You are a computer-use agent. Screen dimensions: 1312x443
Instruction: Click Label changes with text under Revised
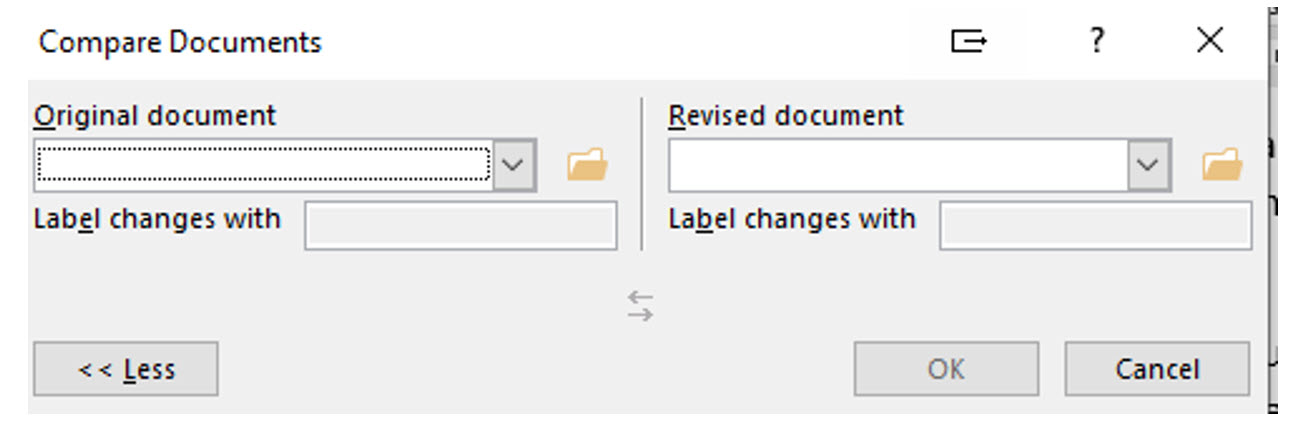pyautogui.click(x=792, y=218)
